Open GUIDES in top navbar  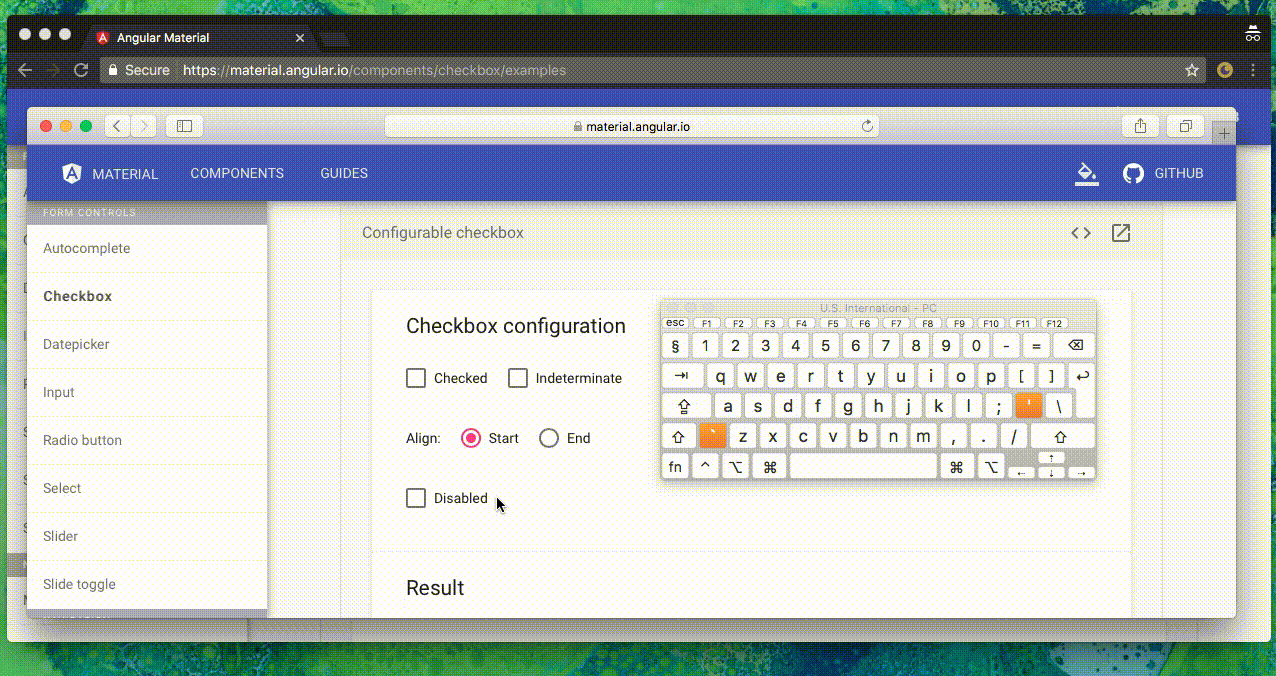click(x=344, y=173)
